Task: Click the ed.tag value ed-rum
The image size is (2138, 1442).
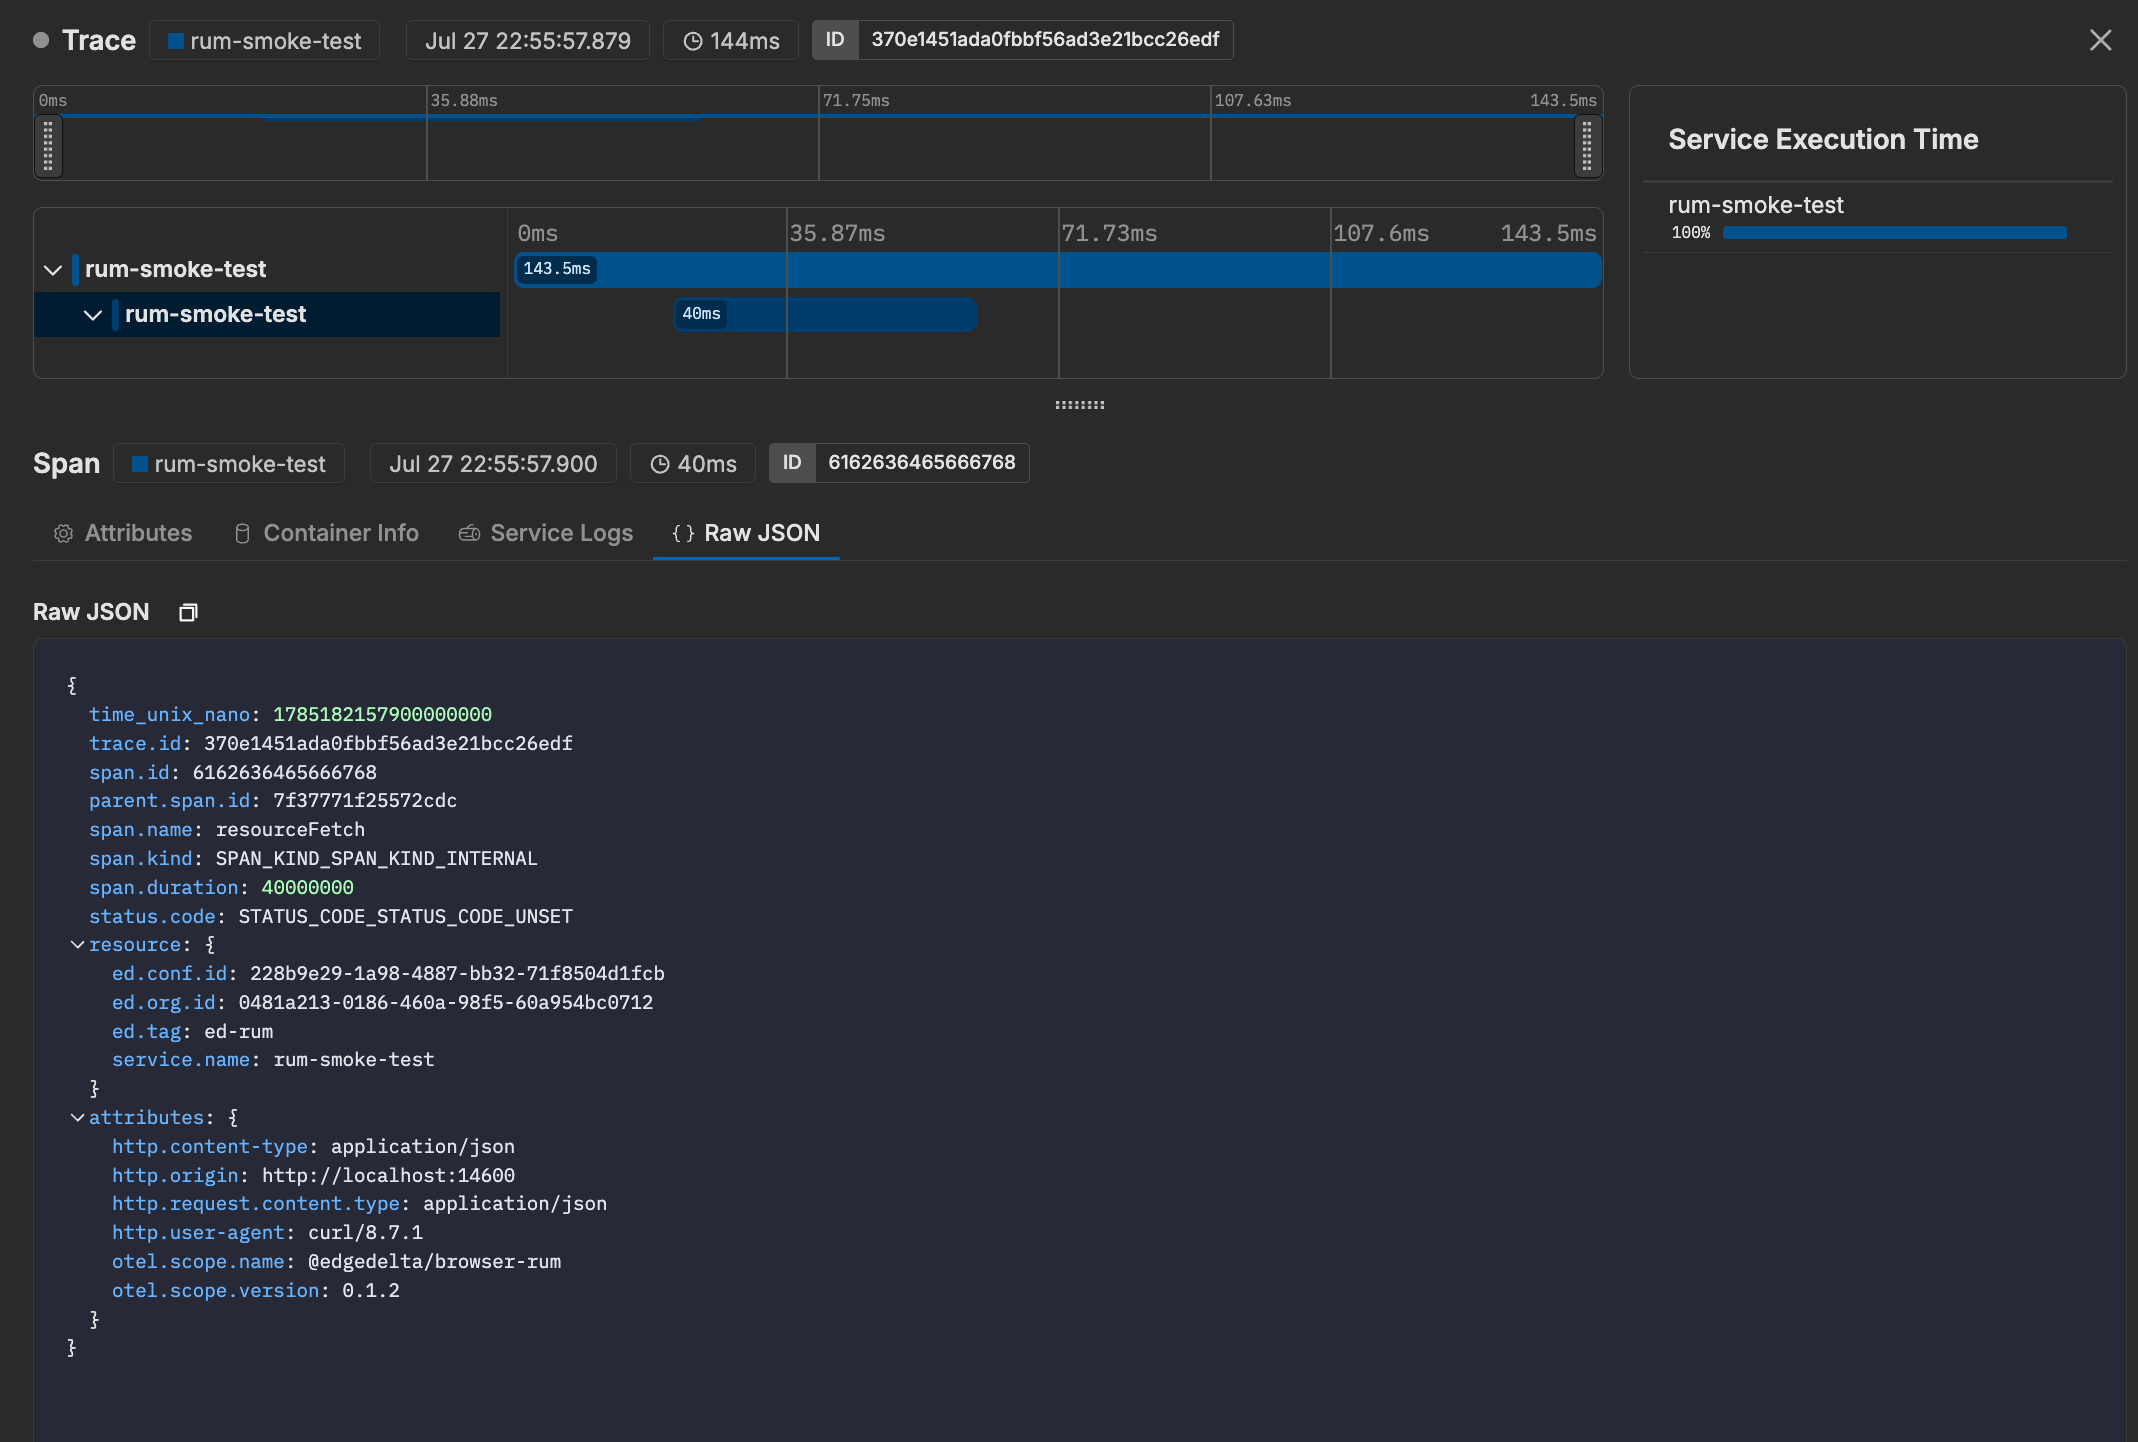Action: (238, 1032)
